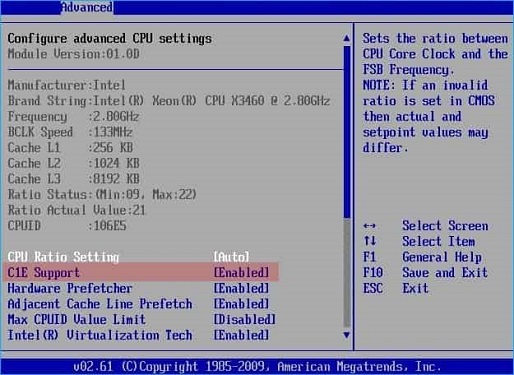The width and height of the screenshot is (514, 375).
Task: Click the left-right arrows Select Screen icon
Action: (x=369, y=226)
